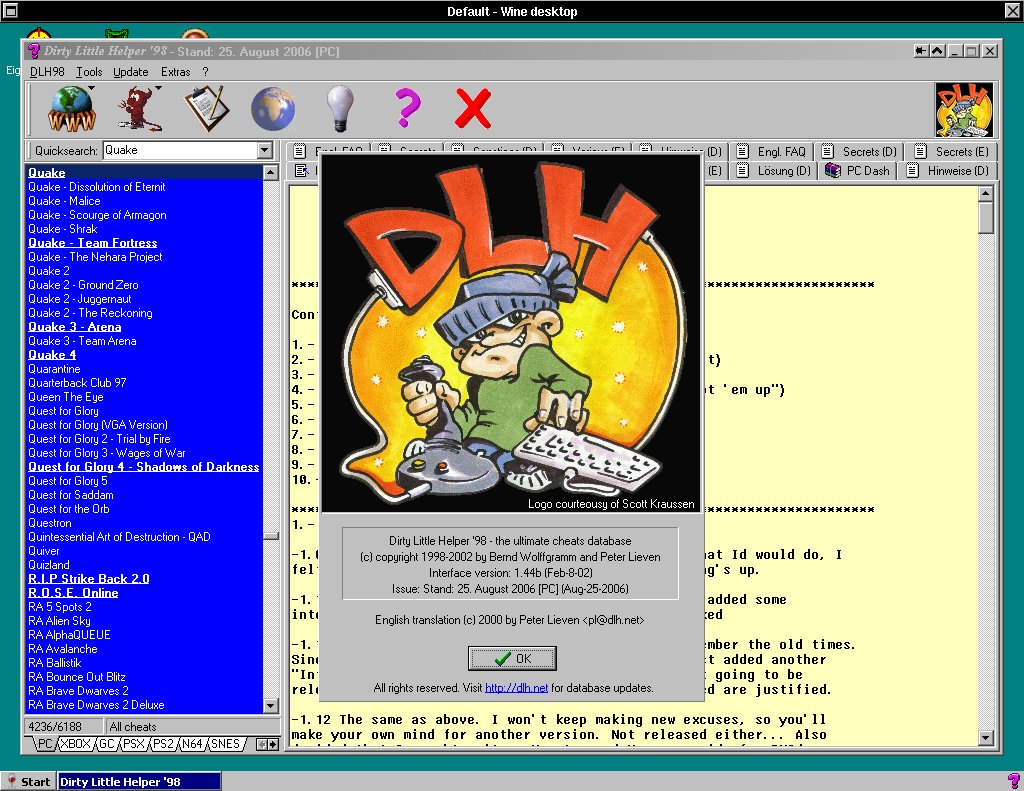Image resolution: width=1024 pixels, height=791 pixels.
Task: Click the game list scroll down arrow
Action: [270, 708]
